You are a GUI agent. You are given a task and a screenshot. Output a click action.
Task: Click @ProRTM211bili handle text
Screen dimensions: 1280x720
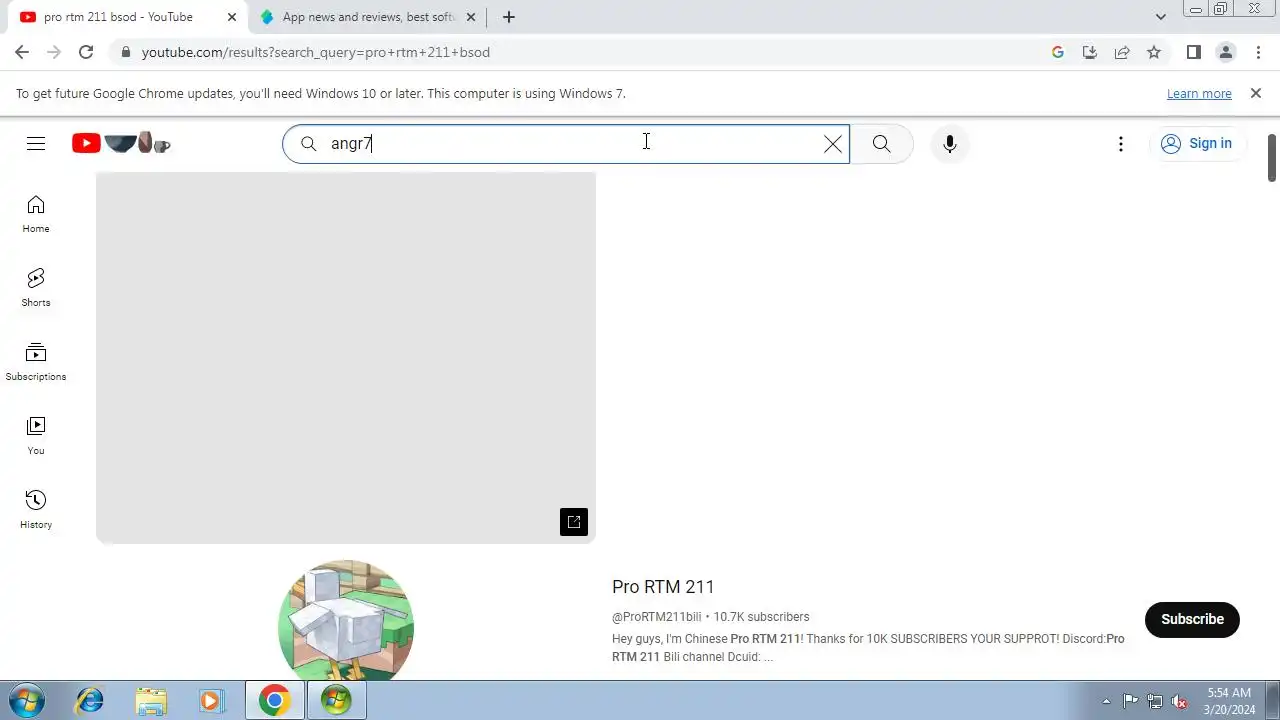656,617
